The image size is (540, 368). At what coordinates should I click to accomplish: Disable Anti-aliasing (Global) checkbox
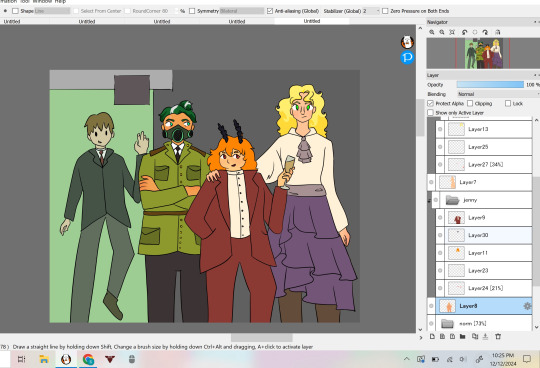coord(270,11)
